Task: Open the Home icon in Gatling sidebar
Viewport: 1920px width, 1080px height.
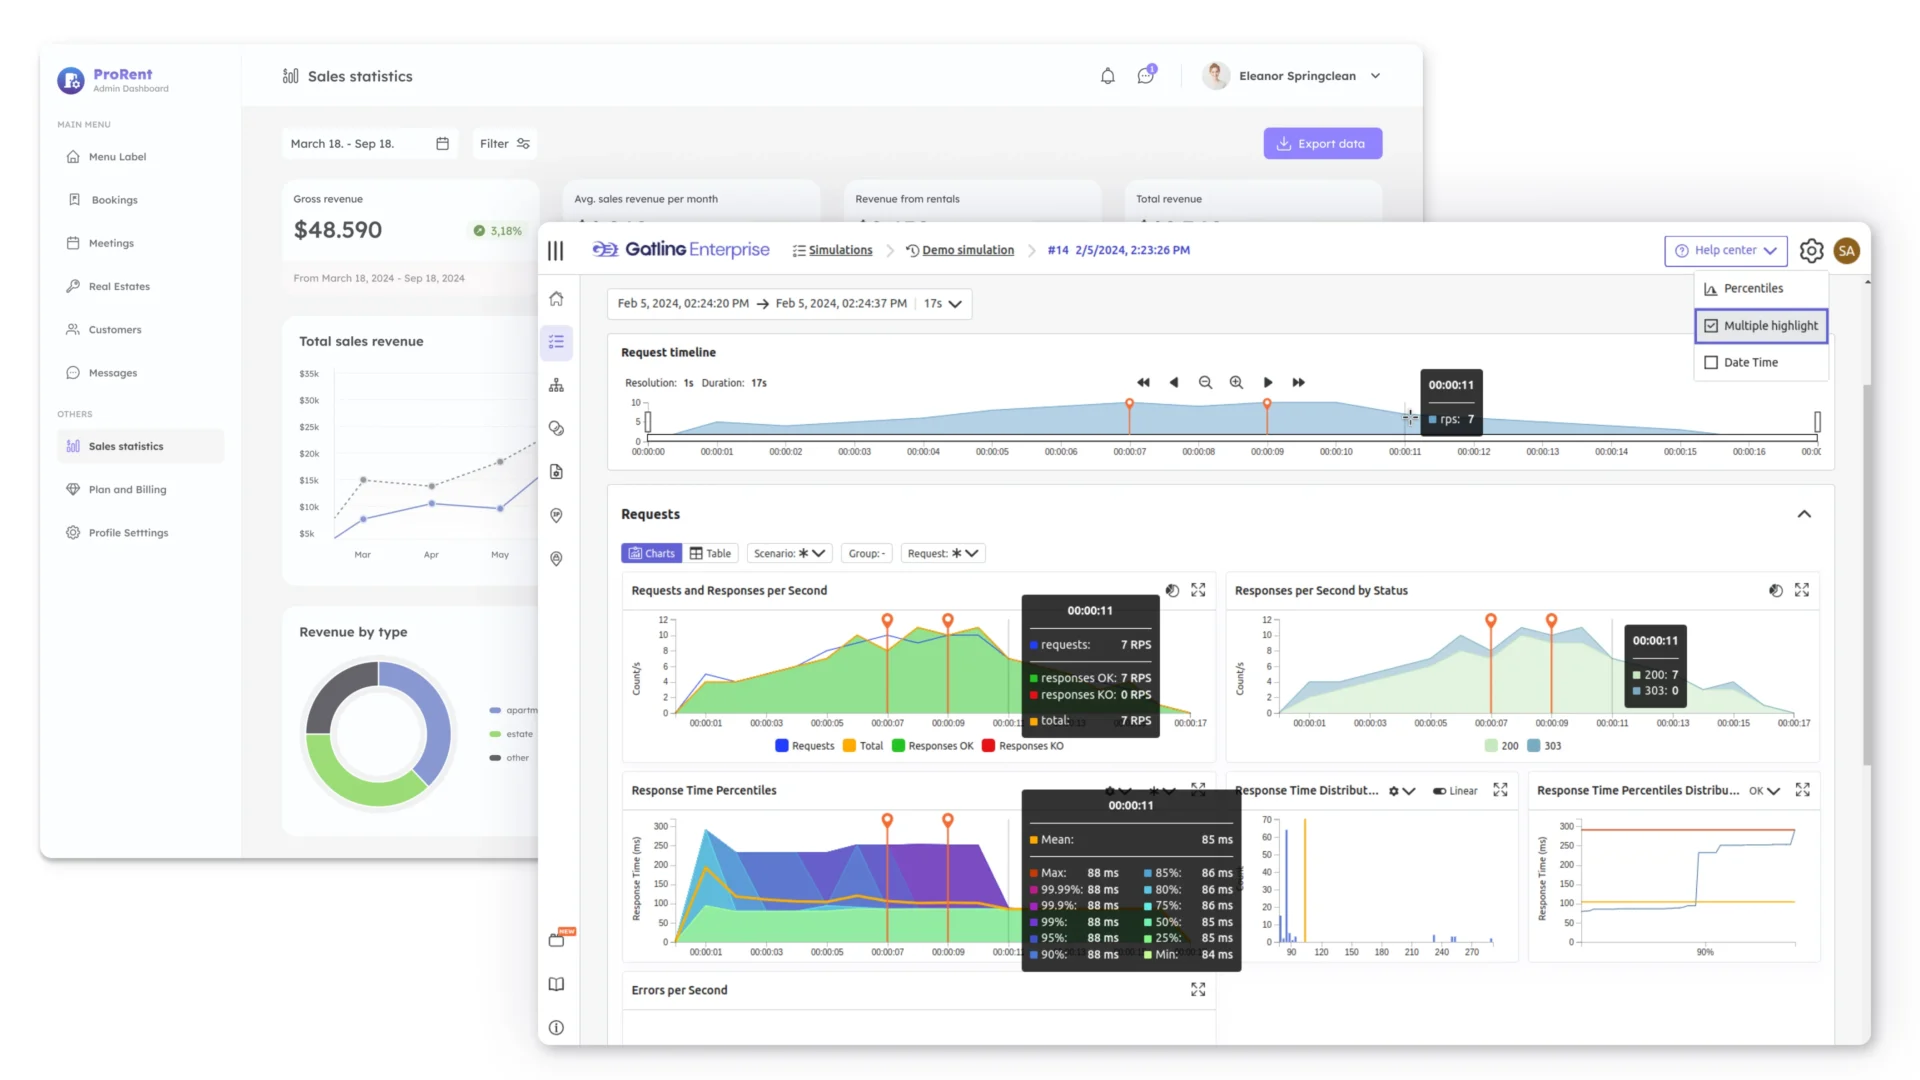Action: (x=557, y=298)
